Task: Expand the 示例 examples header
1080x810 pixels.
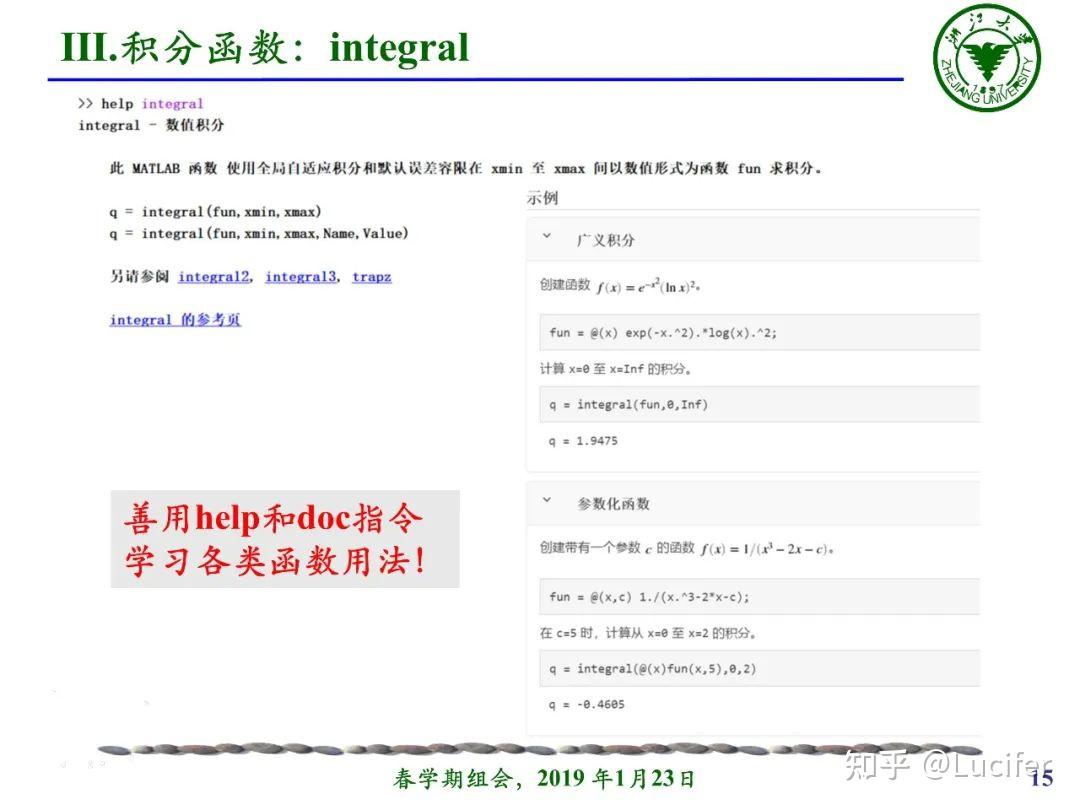Action: click(545, 199)
